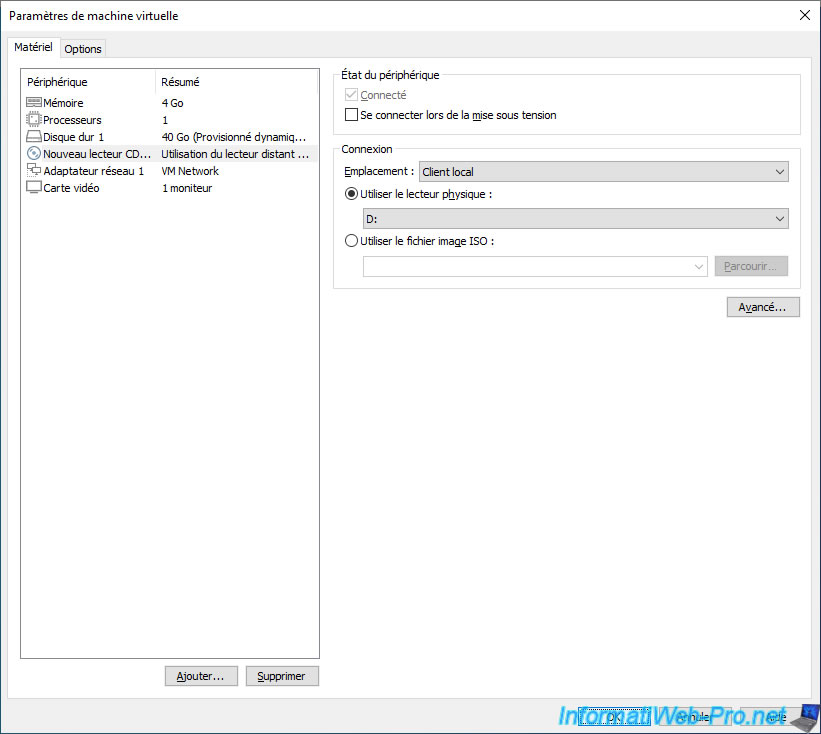Switch to the Matériel tab
This screenshot has height=734, width=821.
(33, 48)
